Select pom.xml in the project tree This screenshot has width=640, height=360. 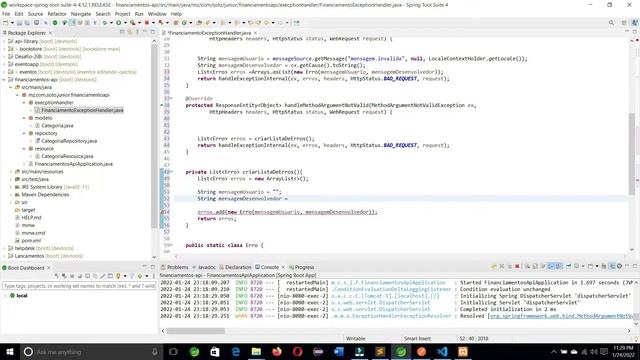tap(31, 241)
